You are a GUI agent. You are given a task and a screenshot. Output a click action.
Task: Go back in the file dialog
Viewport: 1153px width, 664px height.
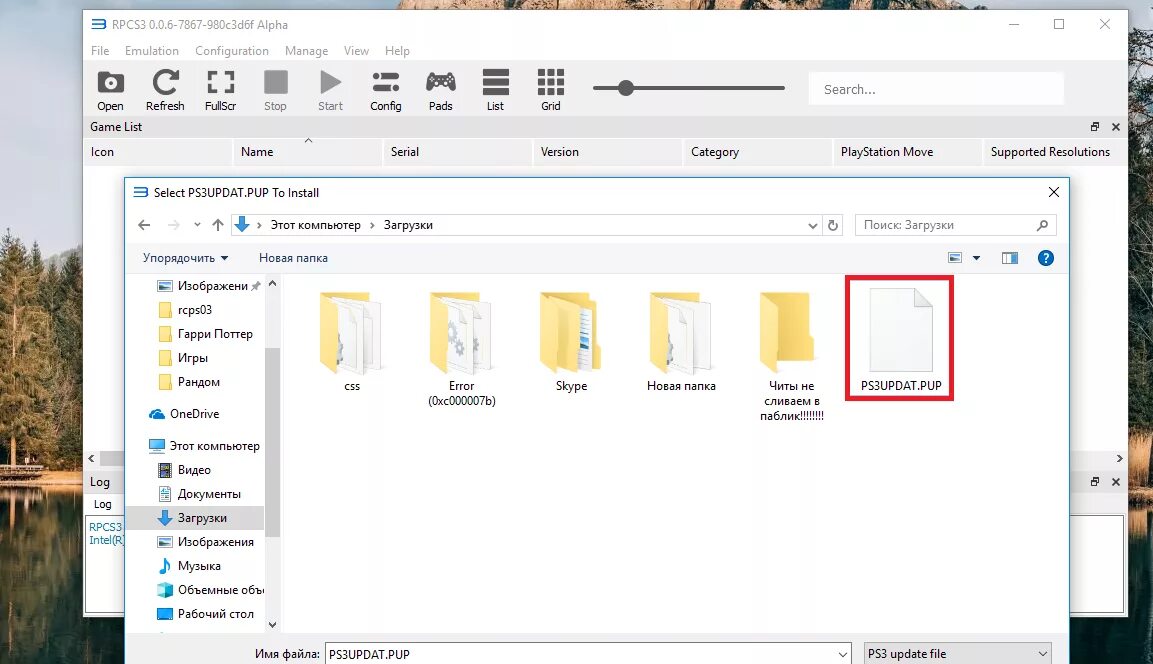coord(144,225)
